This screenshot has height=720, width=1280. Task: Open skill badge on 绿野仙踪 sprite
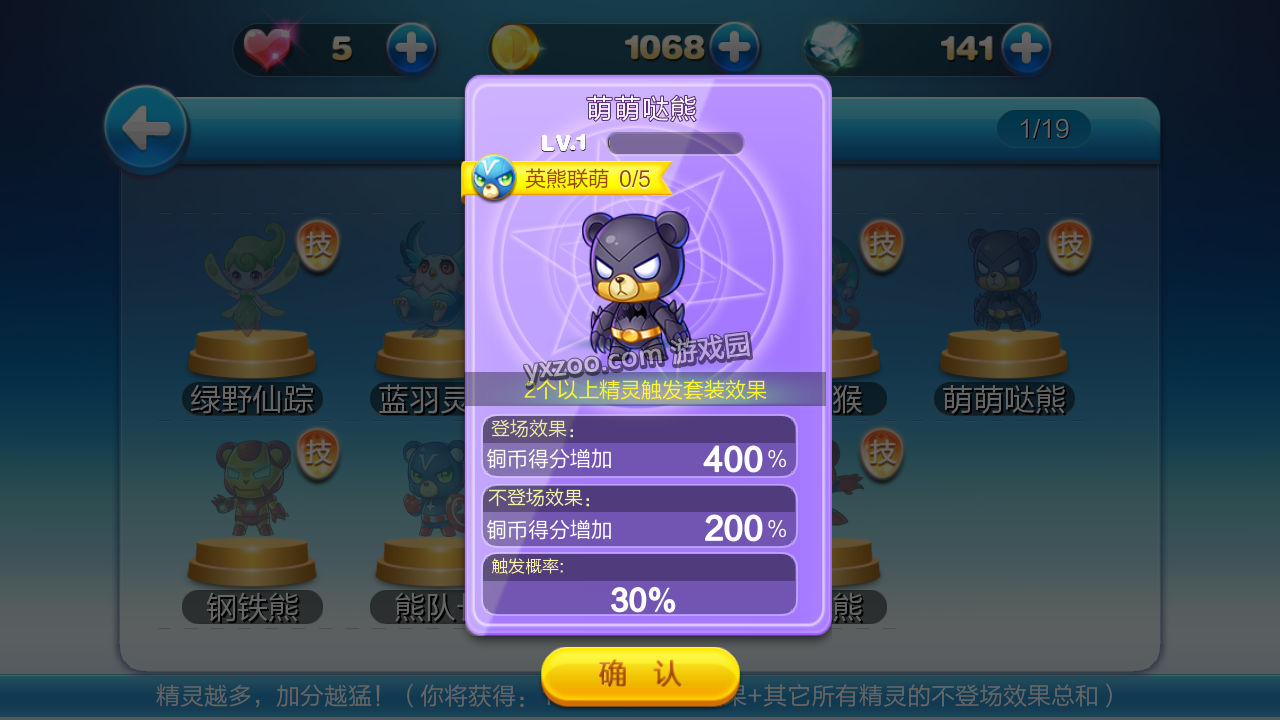(x=318, y=246)
